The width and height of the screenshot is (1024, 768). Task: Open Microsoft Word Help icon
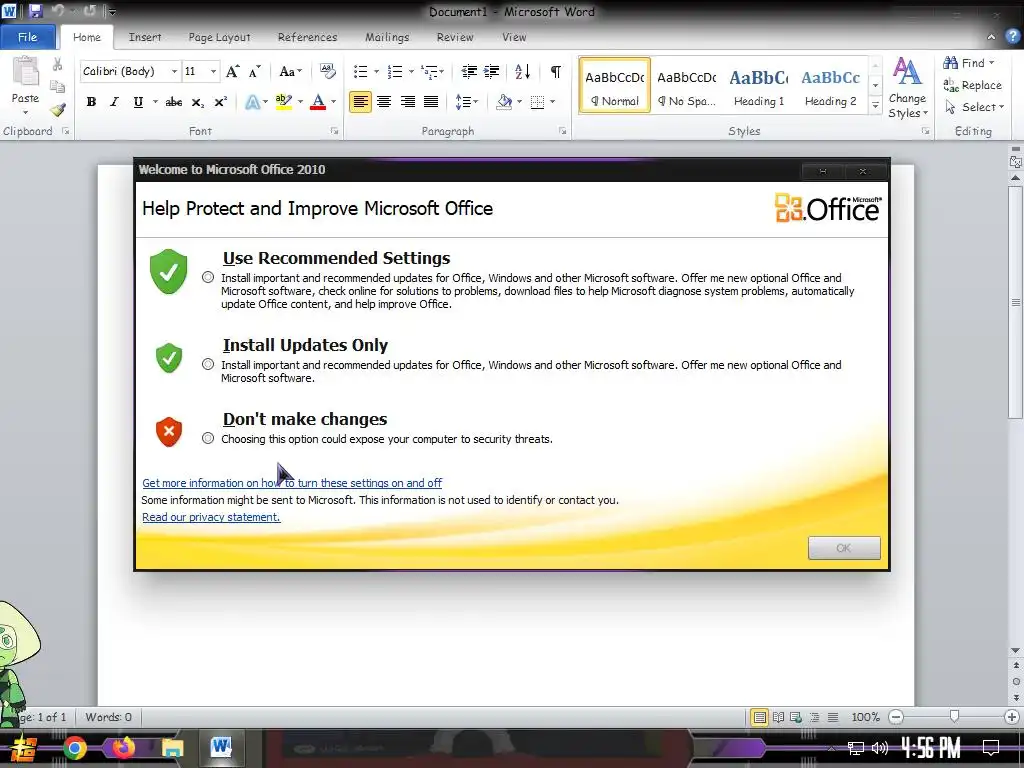1012,37
